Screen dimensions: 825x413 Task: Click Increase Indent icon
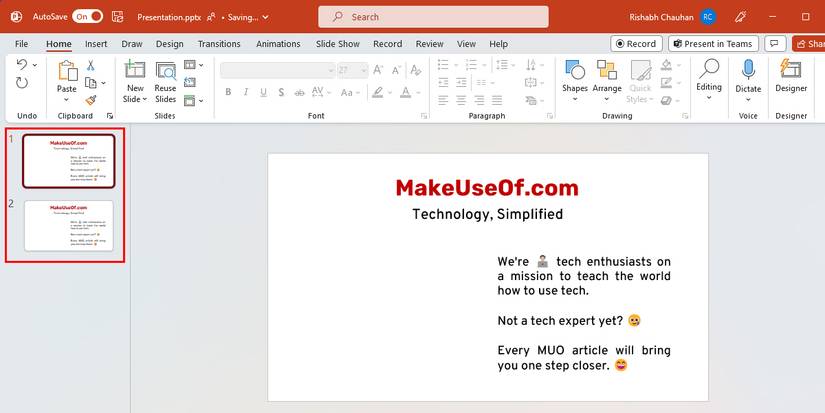461,83
